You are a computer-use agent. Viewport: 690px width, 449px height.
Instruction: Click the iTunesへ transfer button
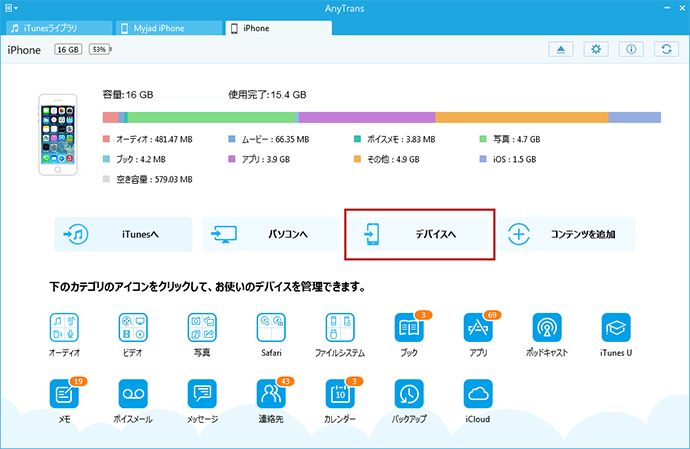pos(123,234)
